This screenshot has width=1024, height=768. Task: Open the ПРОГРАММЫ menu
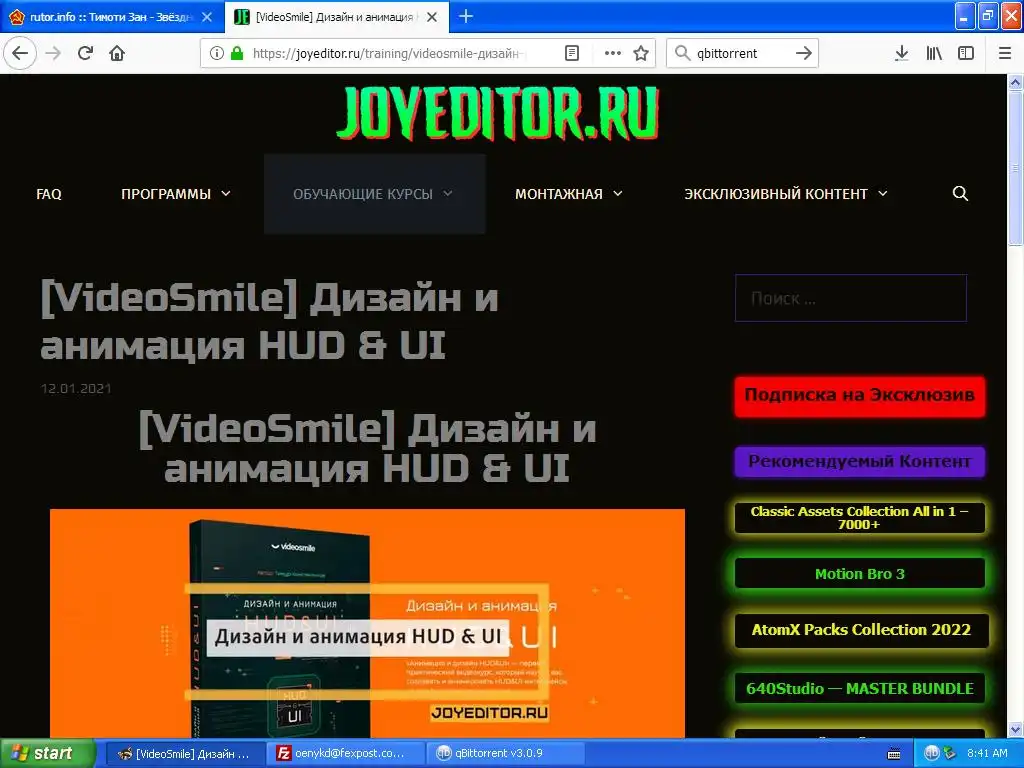(176, 194)
